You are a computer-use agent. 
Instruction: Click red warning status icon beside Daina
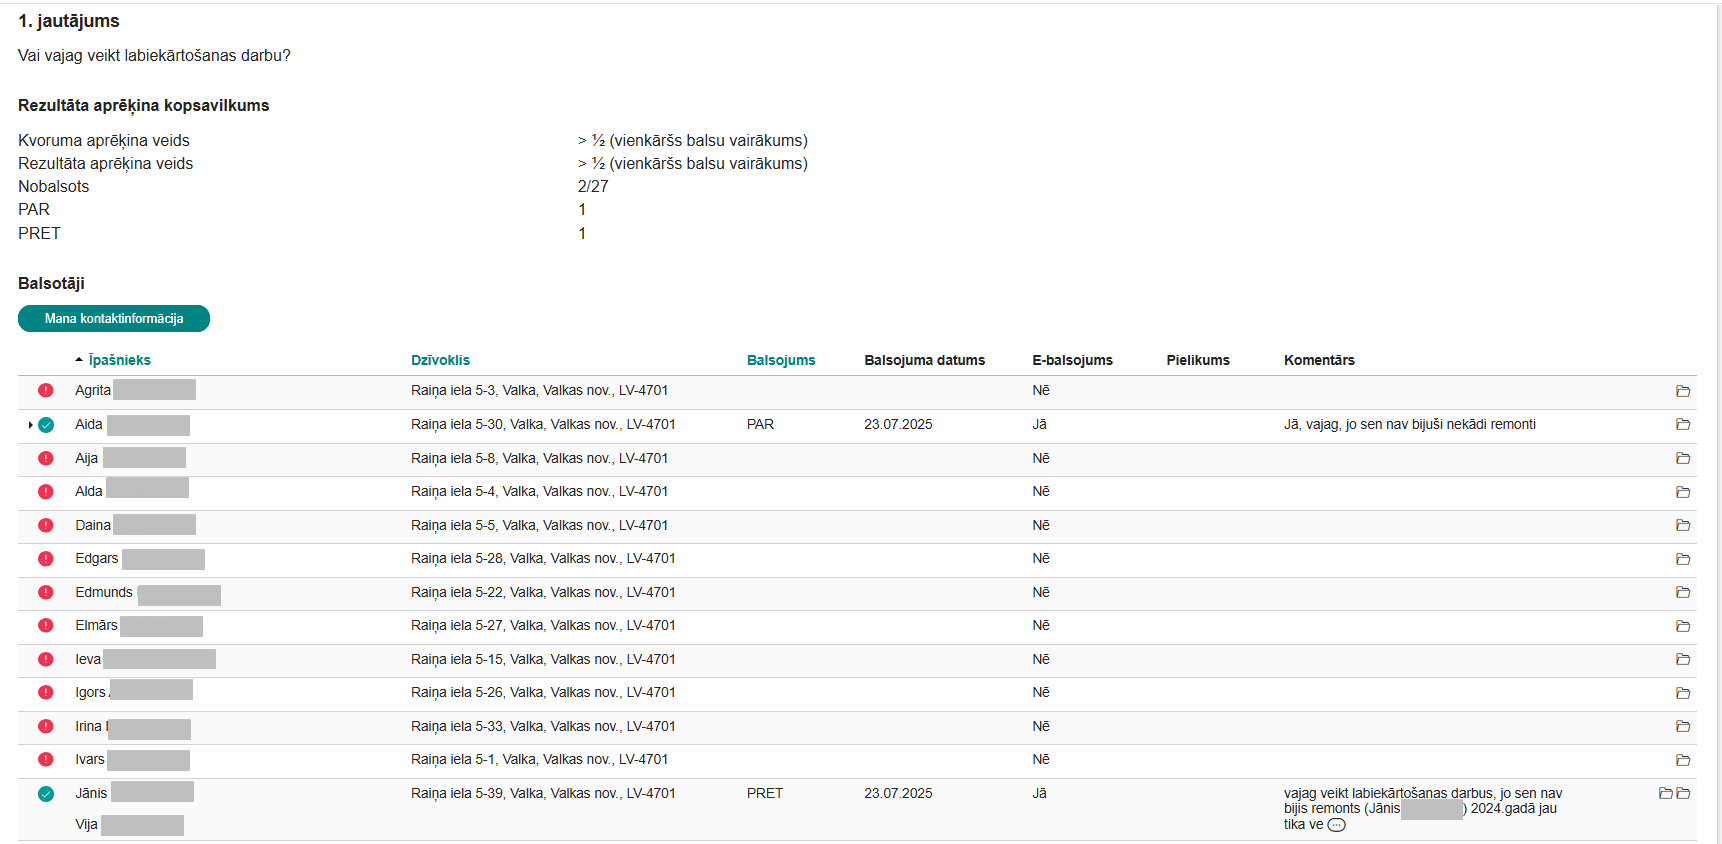pos(46,525)
